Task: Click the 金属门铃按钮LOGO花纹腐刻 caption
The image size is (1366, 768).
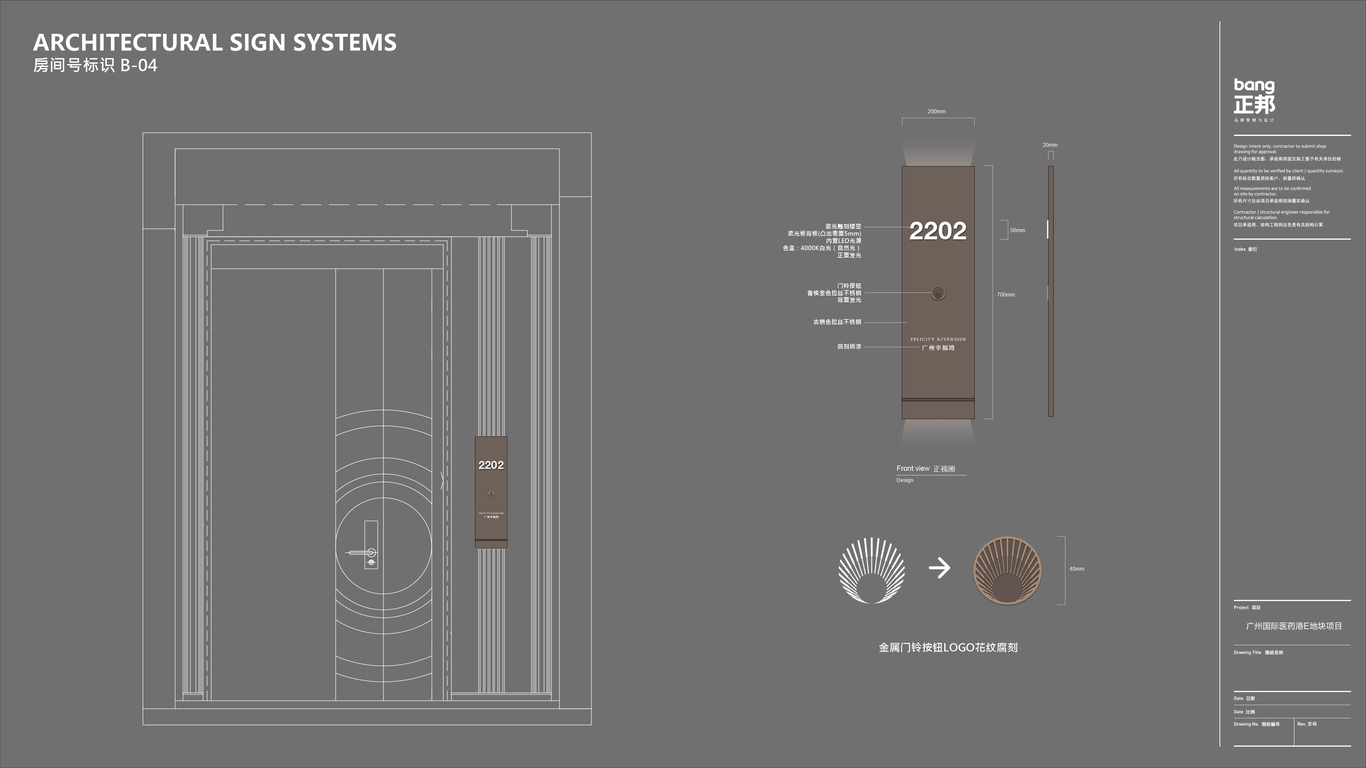Action: (948, 648)
